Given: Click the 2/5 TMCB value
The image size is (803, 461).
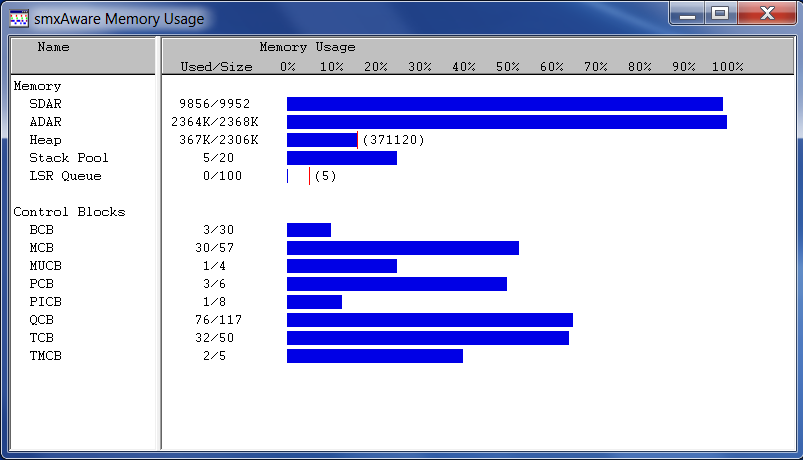Looking at the screenshot, I should pos(215,356).
